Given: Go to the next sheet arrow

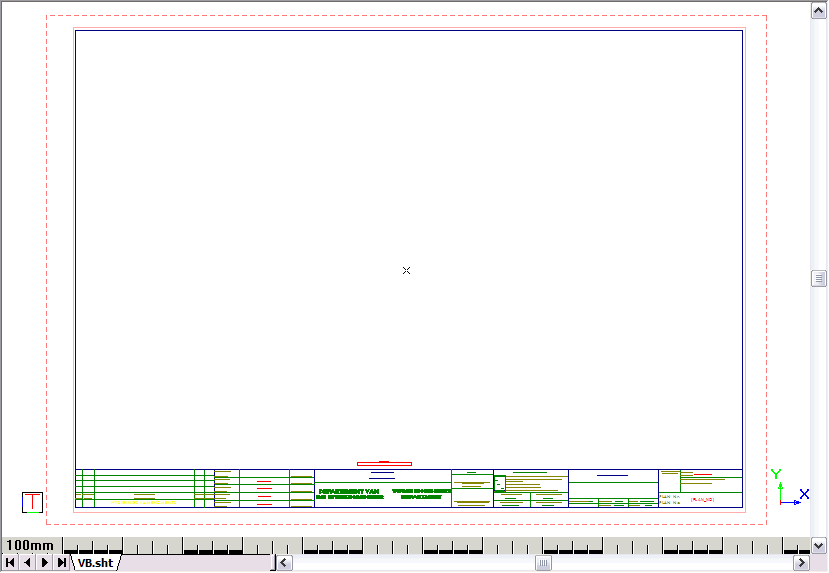Looking at the screenshot, I should [x=45, y=563].
